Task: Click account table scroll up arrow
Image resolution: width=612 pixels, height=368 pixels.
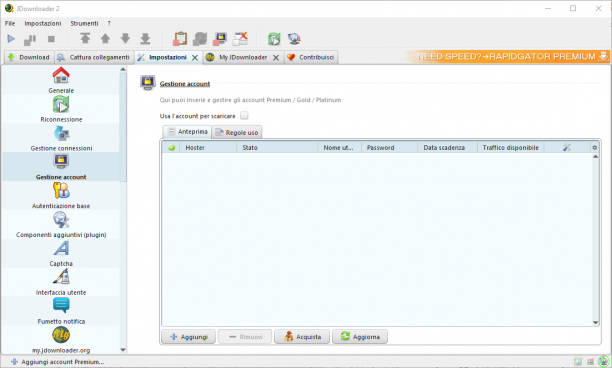Action: point(595,156)
